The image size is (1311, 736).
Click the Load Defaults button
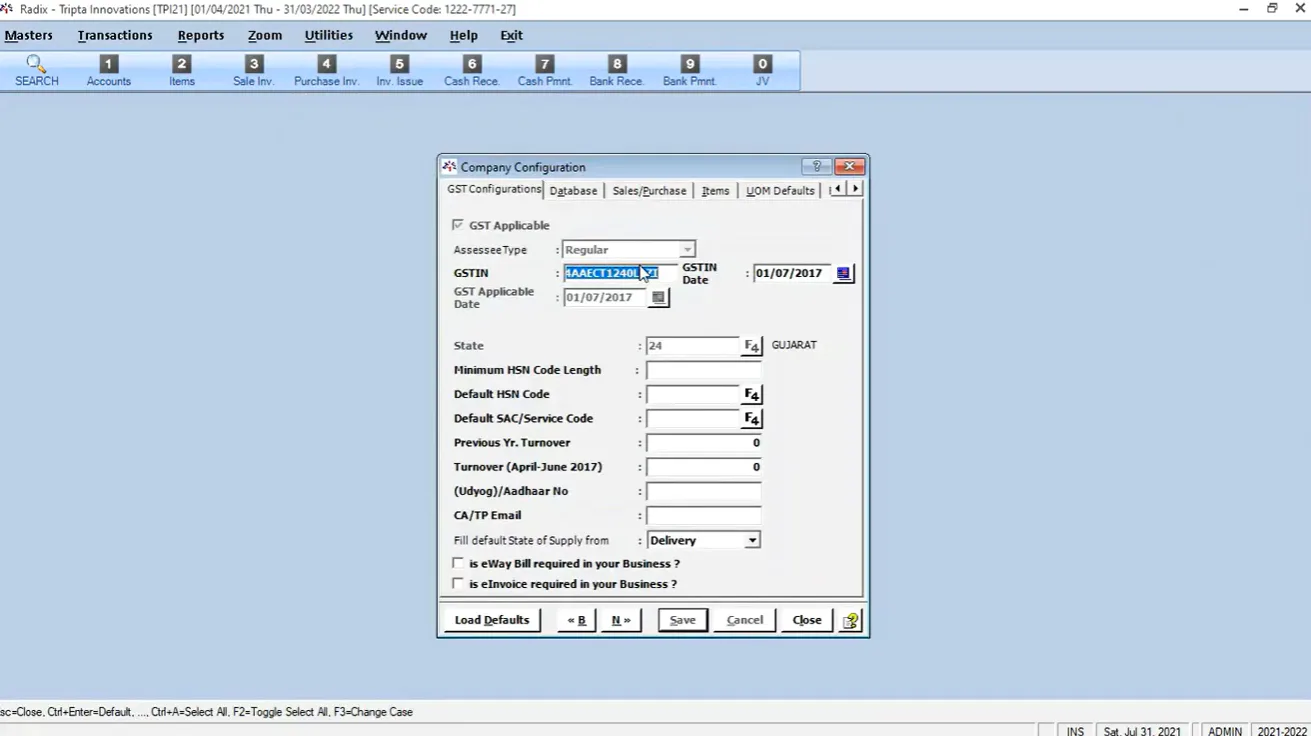tap(492, 620)
